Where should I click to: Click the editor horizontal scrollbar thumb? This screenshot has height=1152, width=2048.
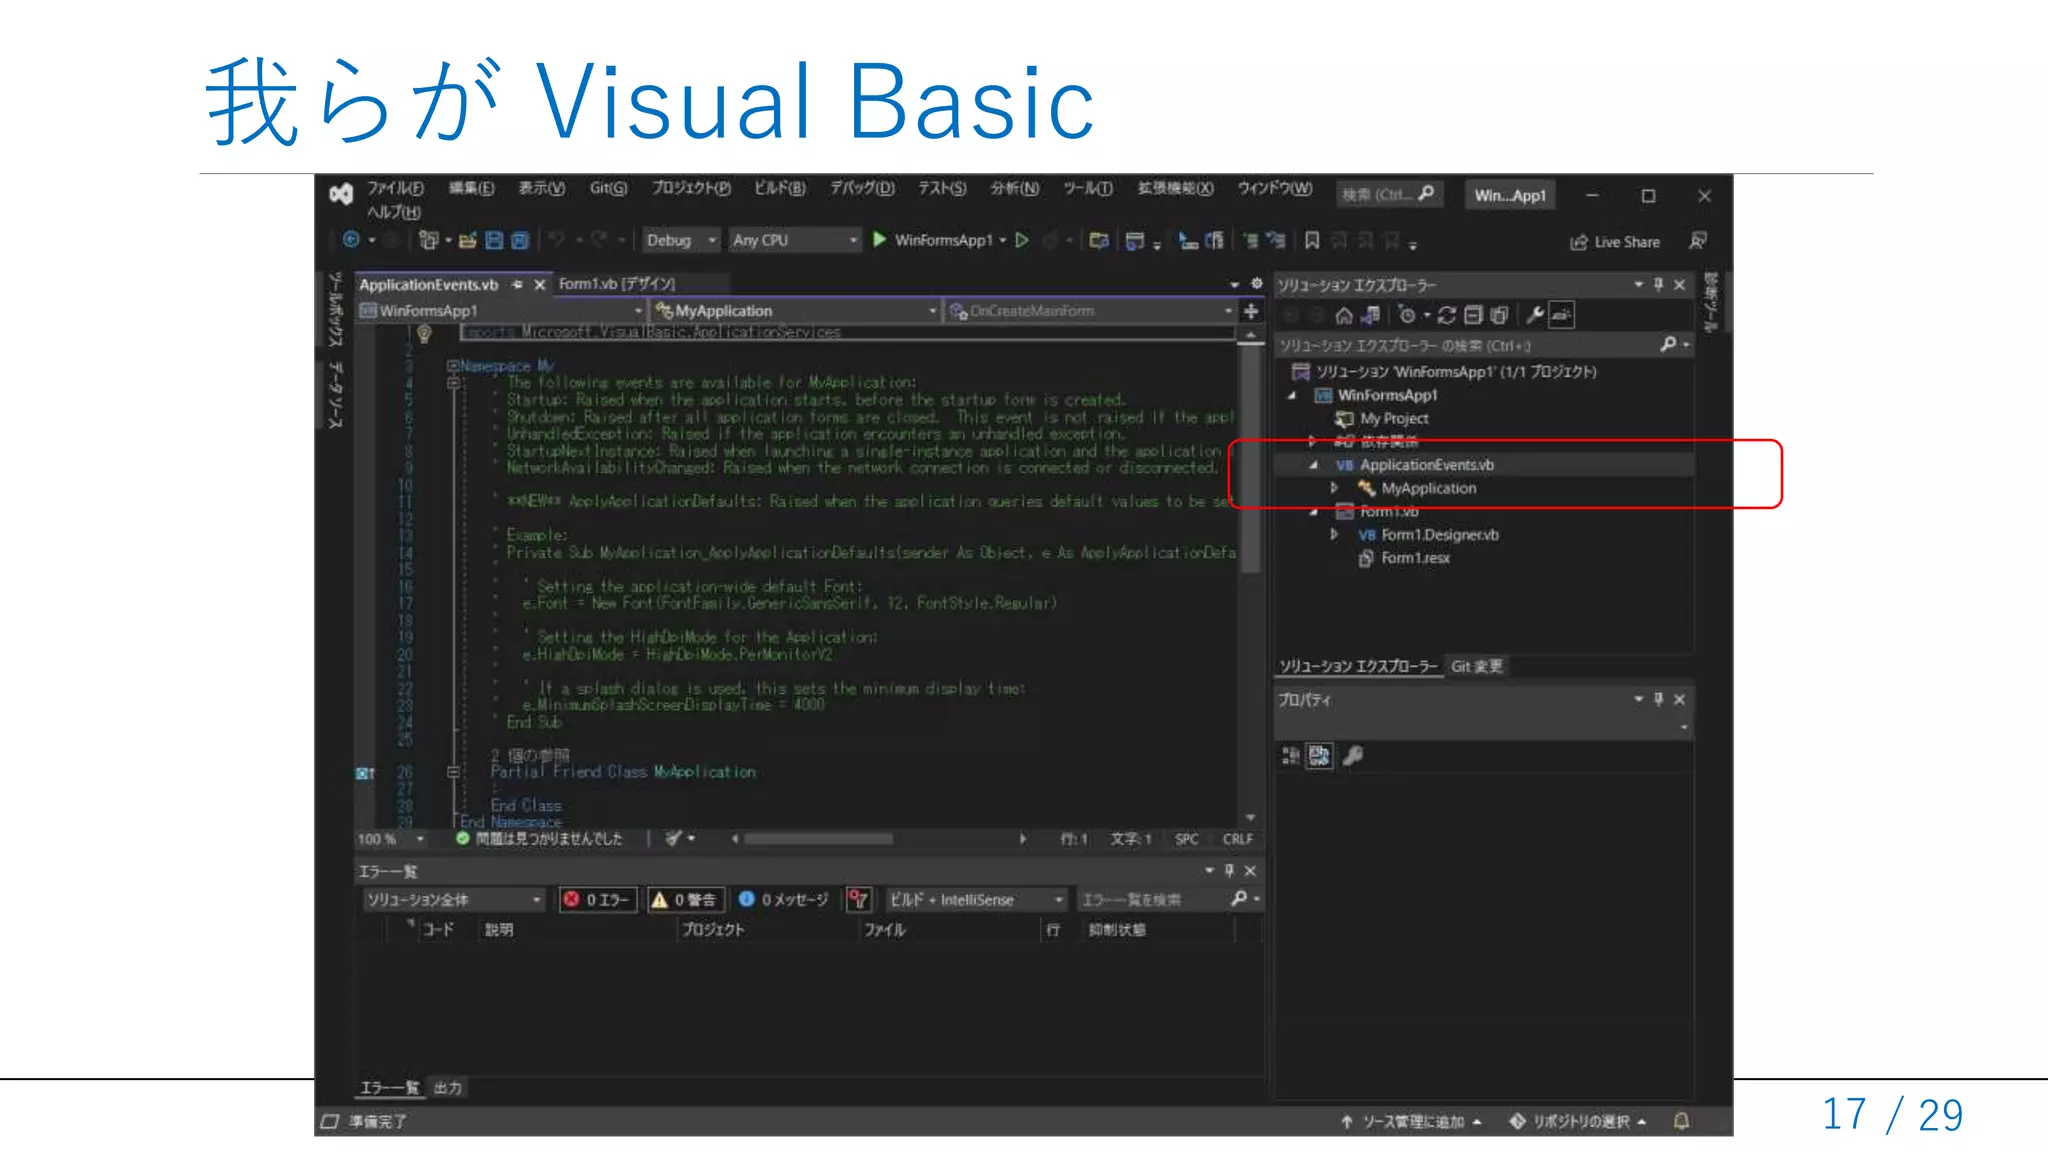[819, 839]
